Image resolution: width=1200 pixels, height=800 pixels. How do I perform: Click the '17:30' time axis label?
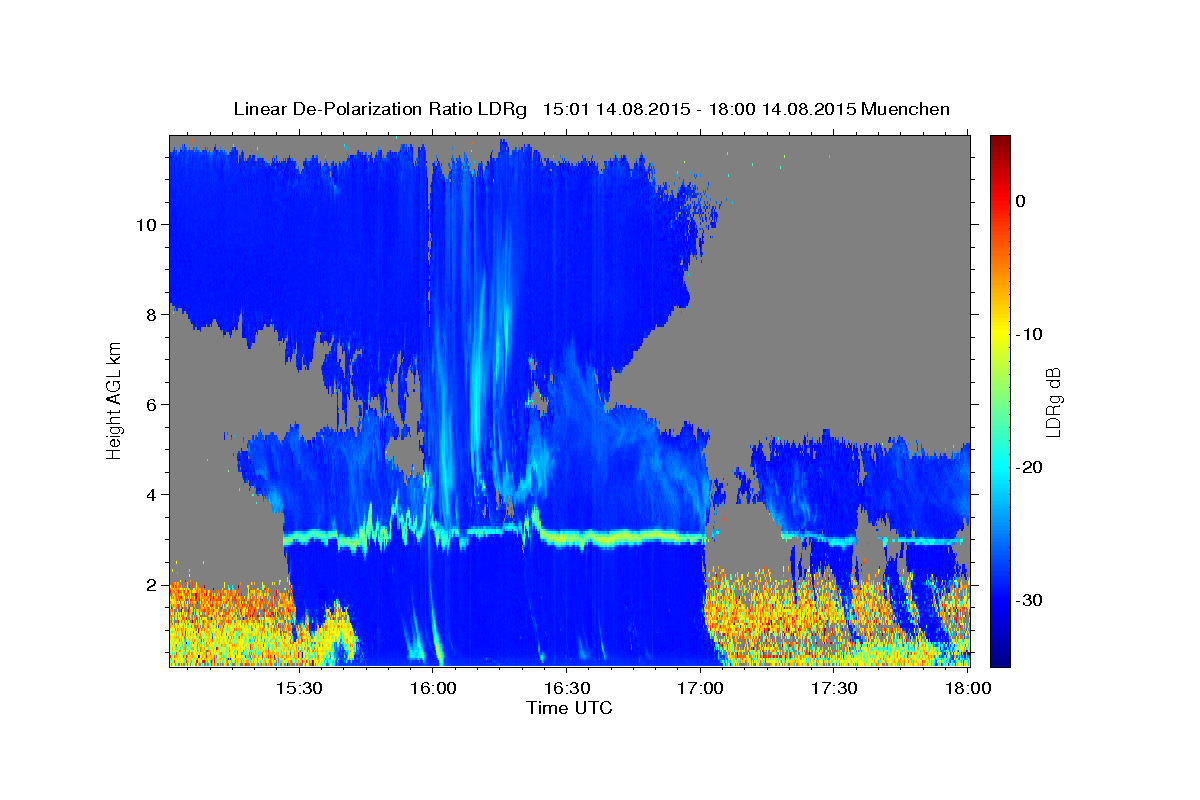click(x=835, y=689)
